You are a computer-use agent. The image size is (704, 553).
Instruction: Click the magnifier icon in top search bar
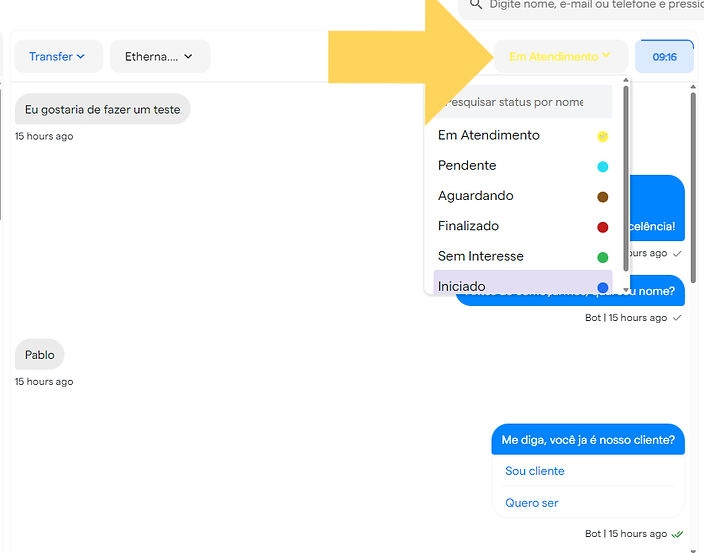475,5
